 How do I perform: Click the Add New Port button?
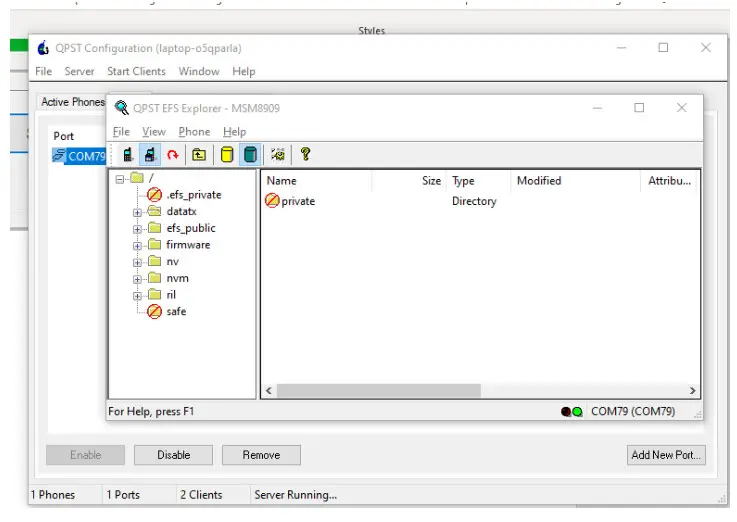[x=666, y=455]
